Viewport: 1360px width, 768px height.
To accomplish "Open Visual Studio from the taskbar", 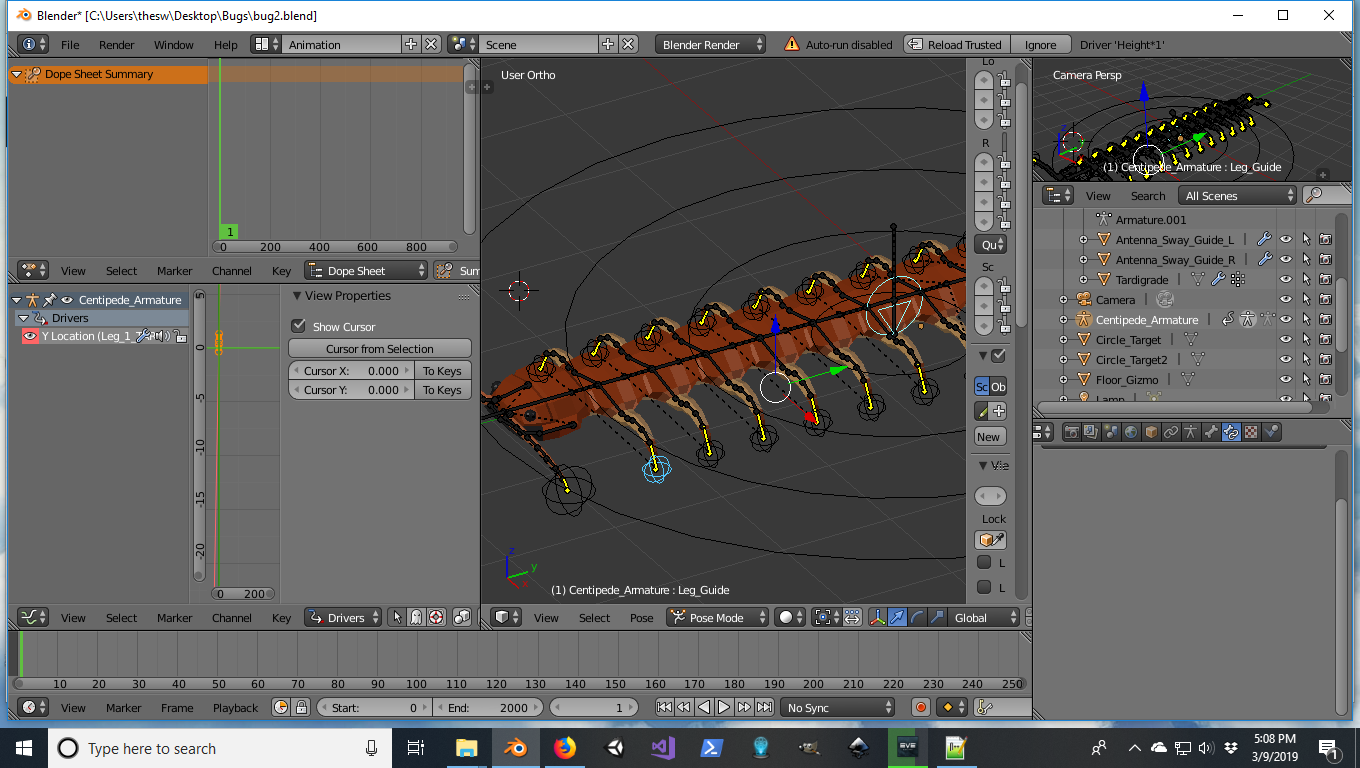I will pyautogui.click(x=663, y=747).
